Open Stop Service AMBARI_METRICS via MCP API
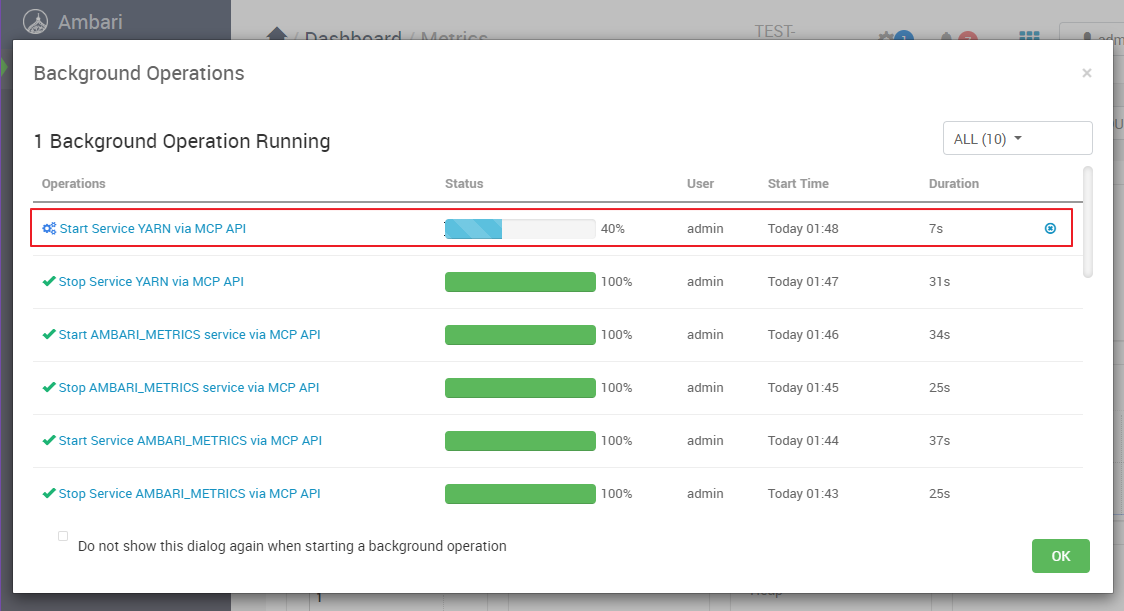1124x611 pixels. tap(189, 494)
